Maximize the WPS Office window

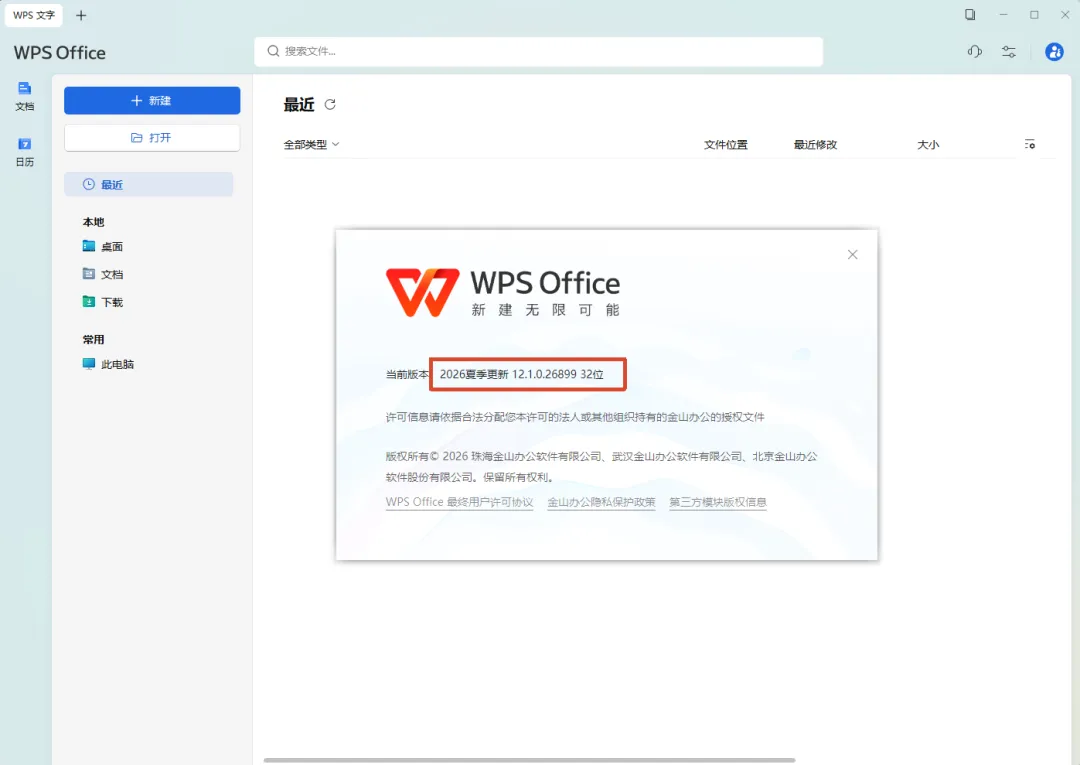[1035, 14]
